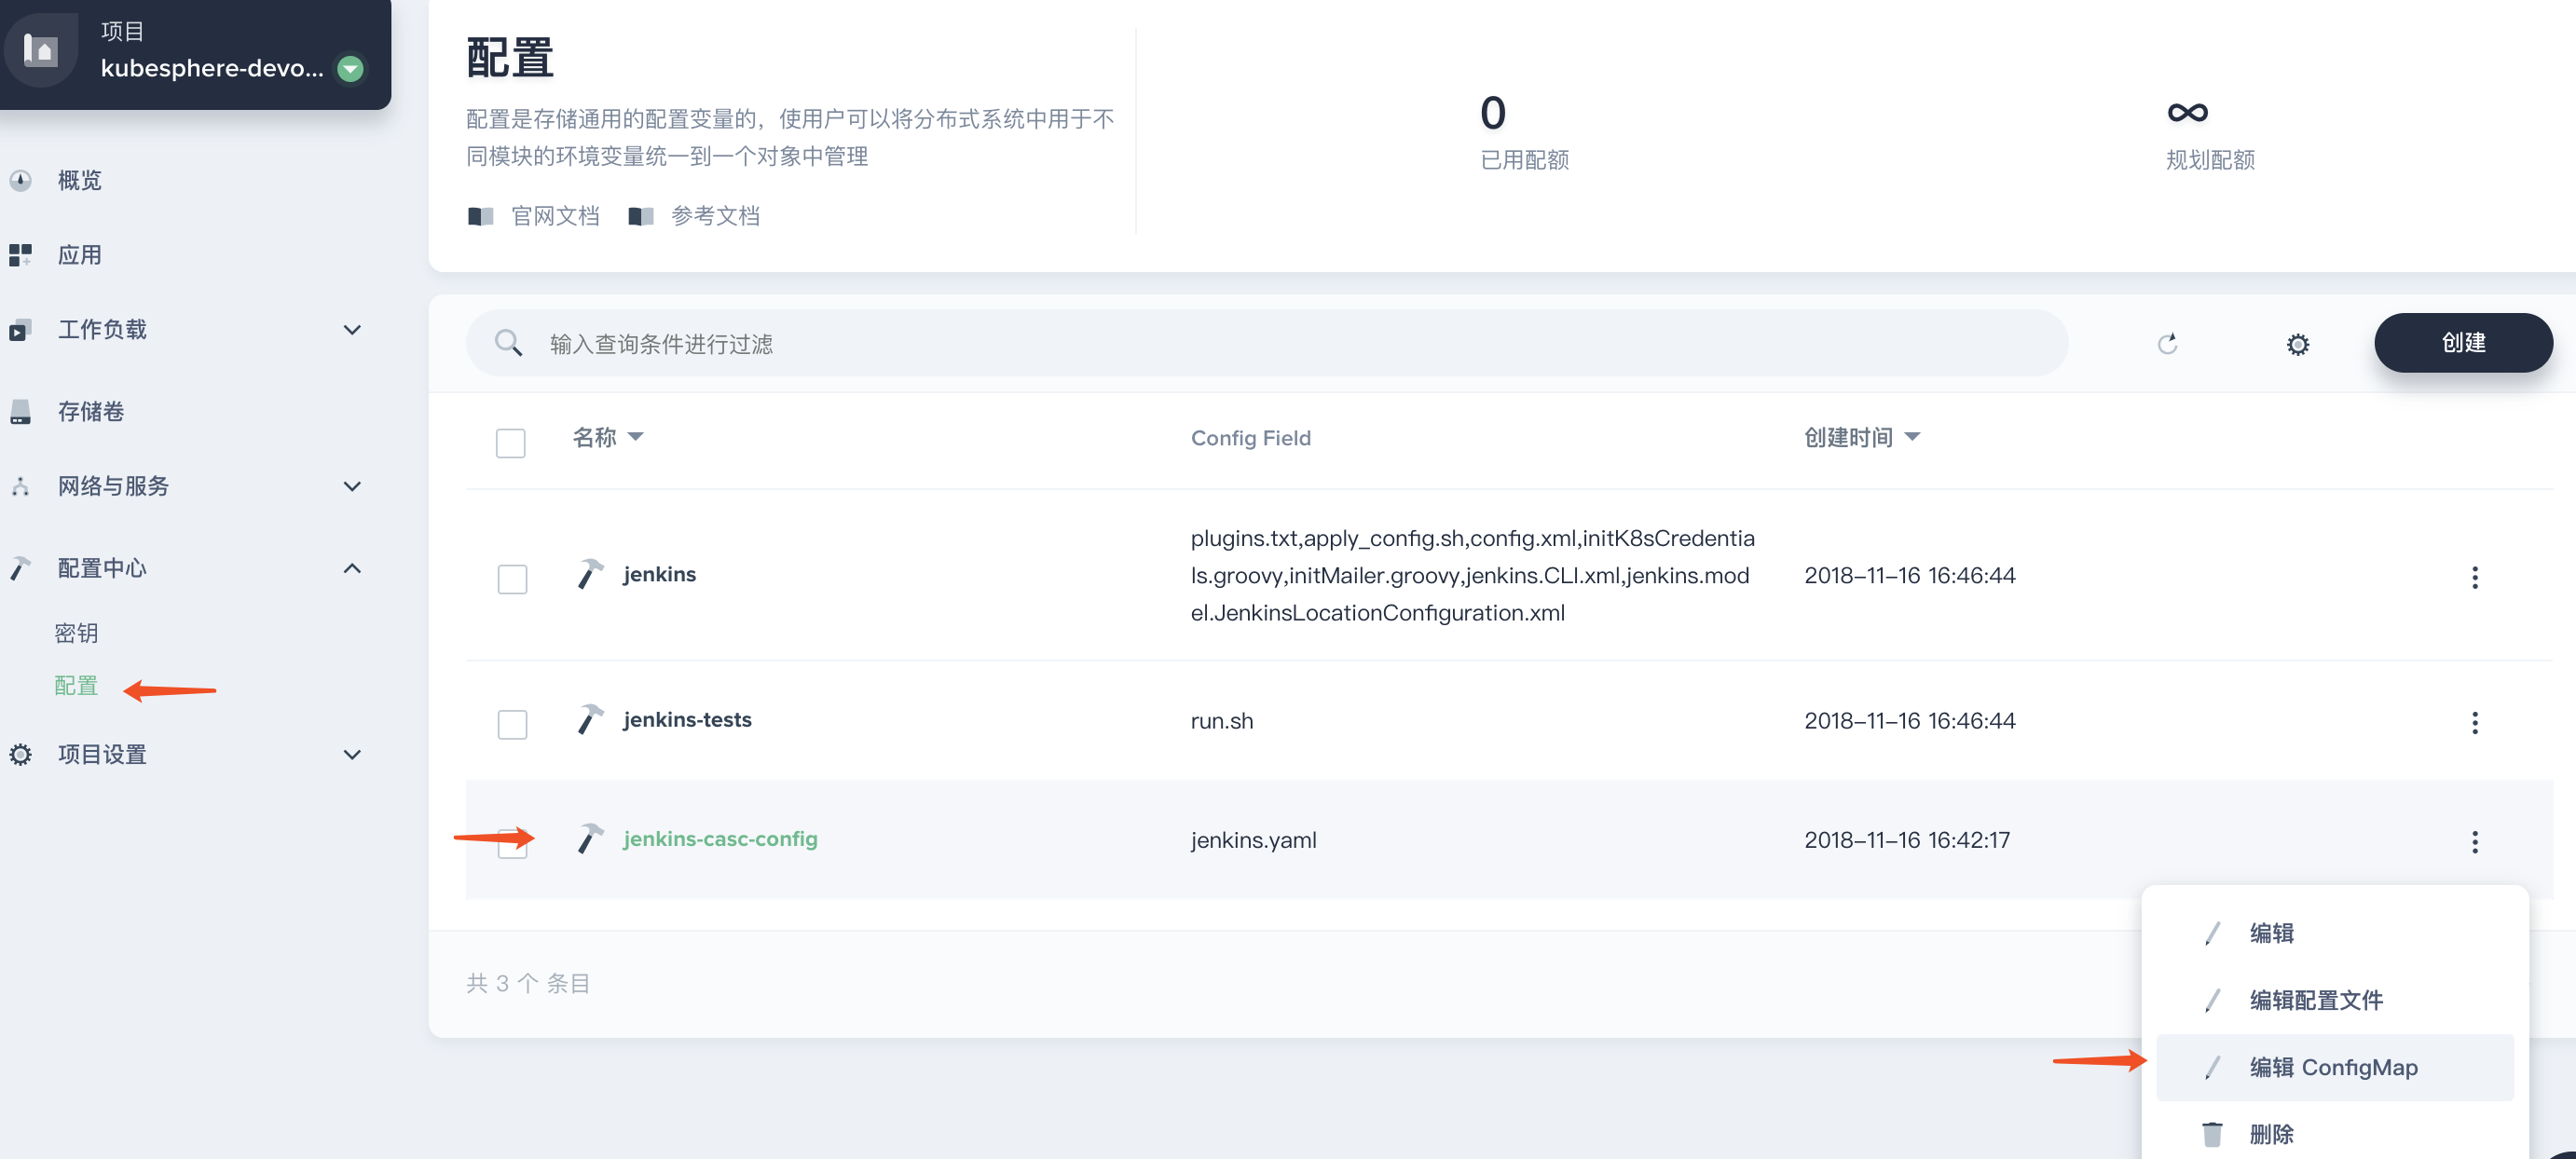Viewport: 2576px width, 1159px height.
Task: Click the 2018-11-16 16:42:17 timestamp
Action: (x=1906, y=840)
